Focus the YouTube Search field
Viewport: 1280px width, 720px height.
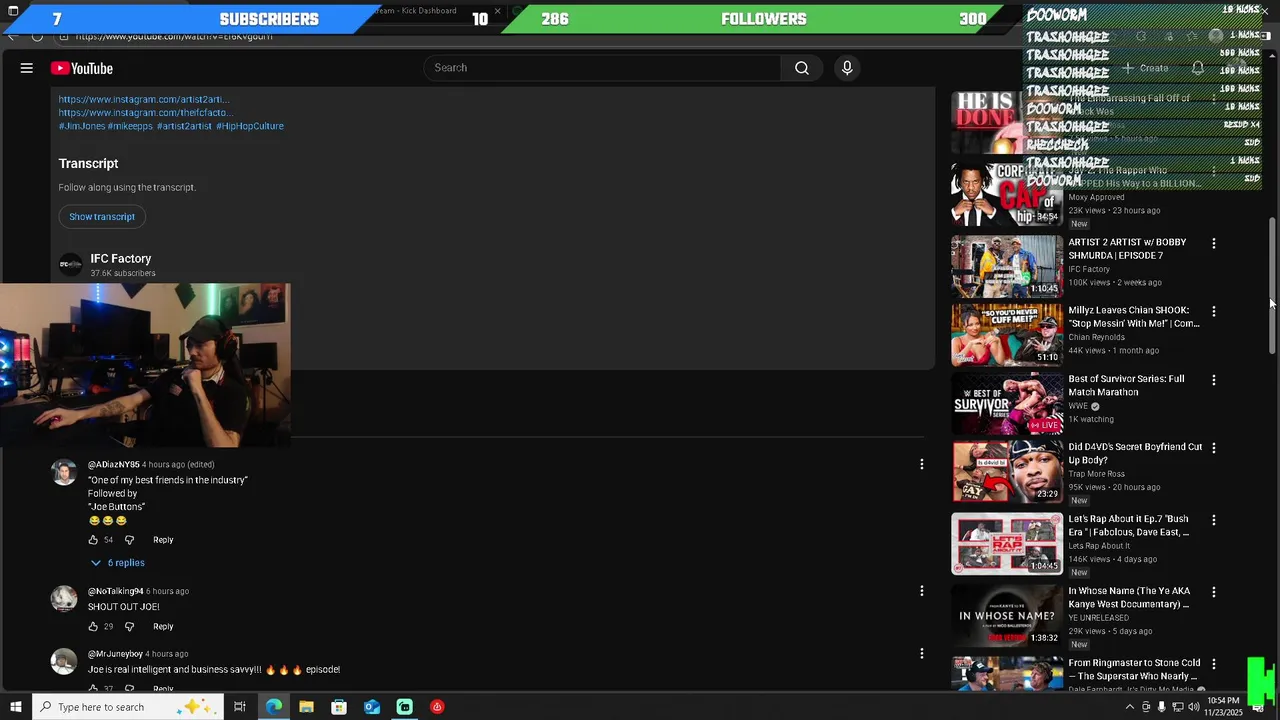(602, 68)
